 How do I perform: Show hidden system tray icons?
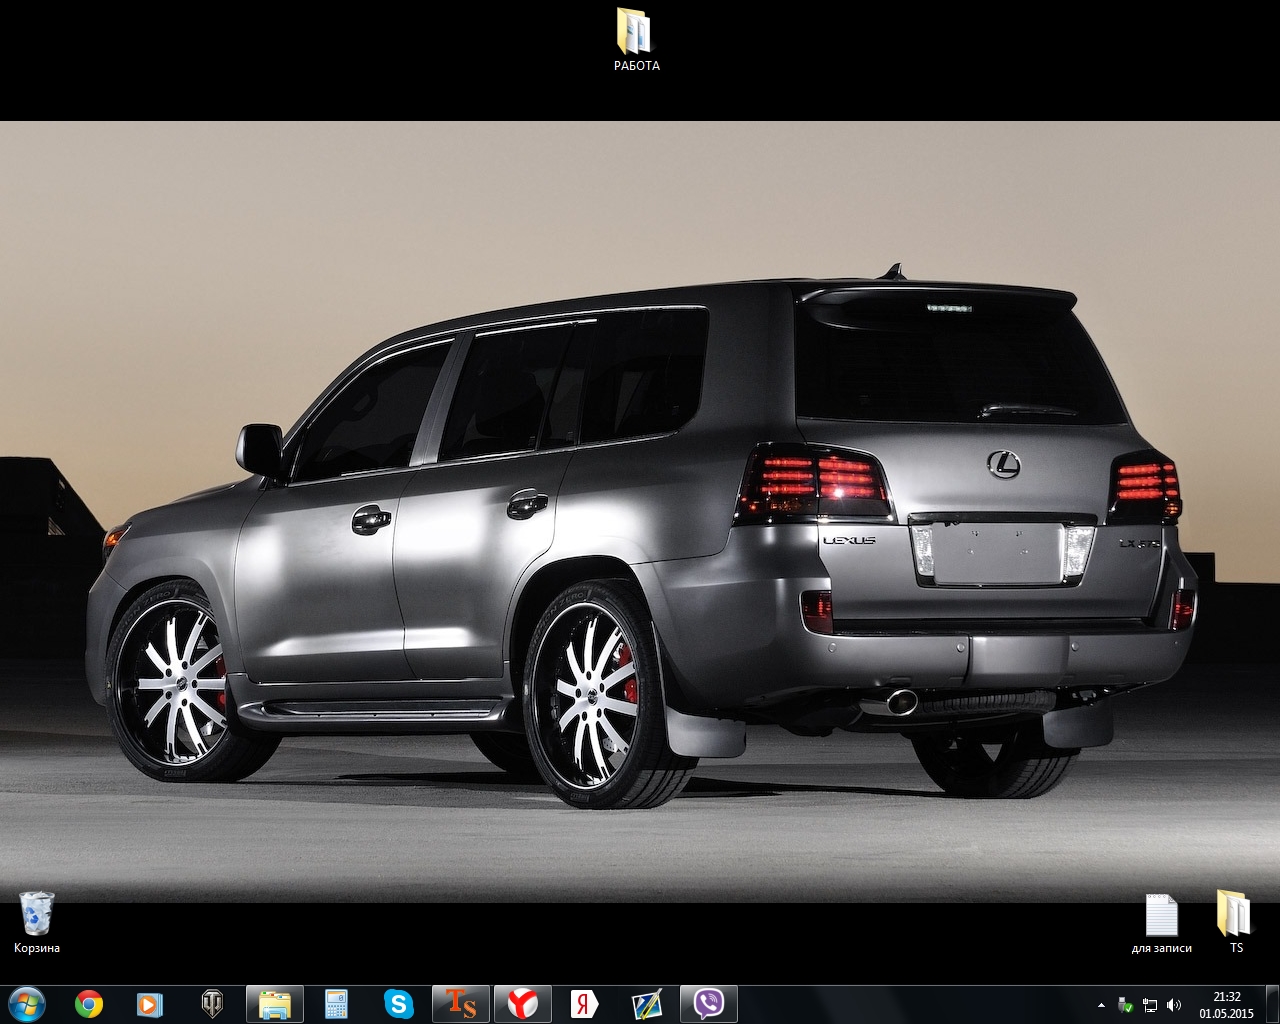(1101, 1004)
